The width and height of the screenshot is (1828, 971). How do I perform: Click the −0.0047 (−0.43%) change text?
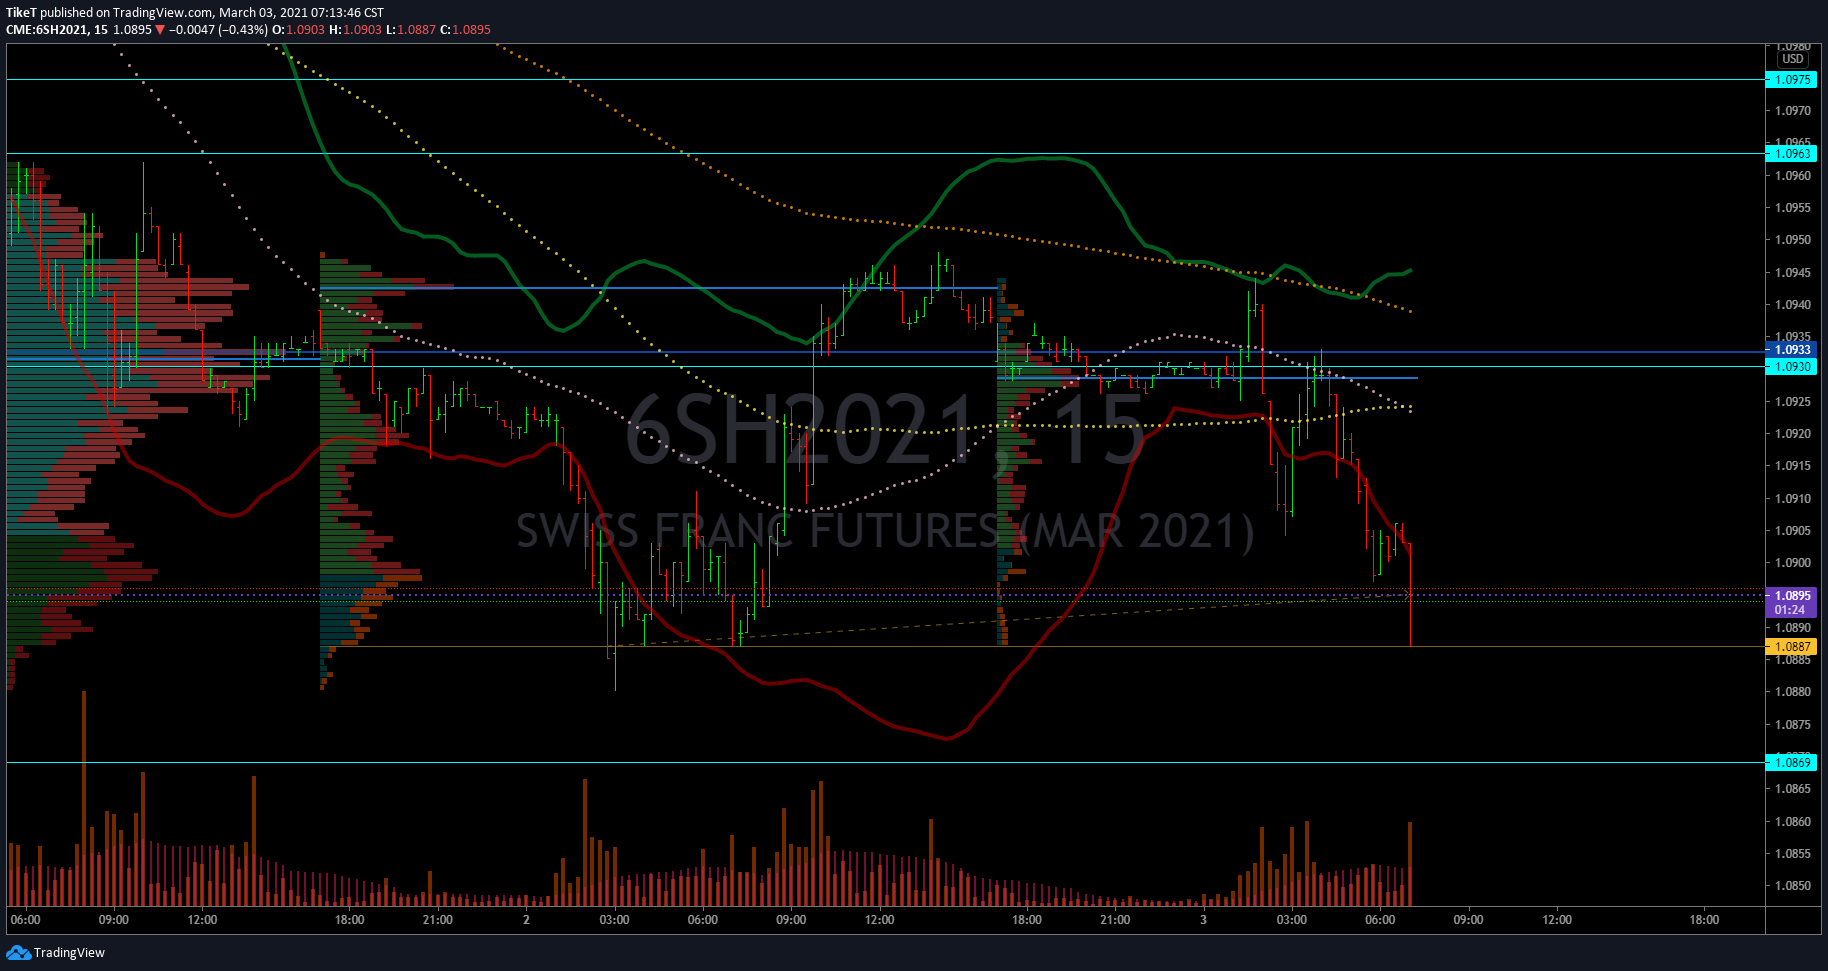pos(218,30)
